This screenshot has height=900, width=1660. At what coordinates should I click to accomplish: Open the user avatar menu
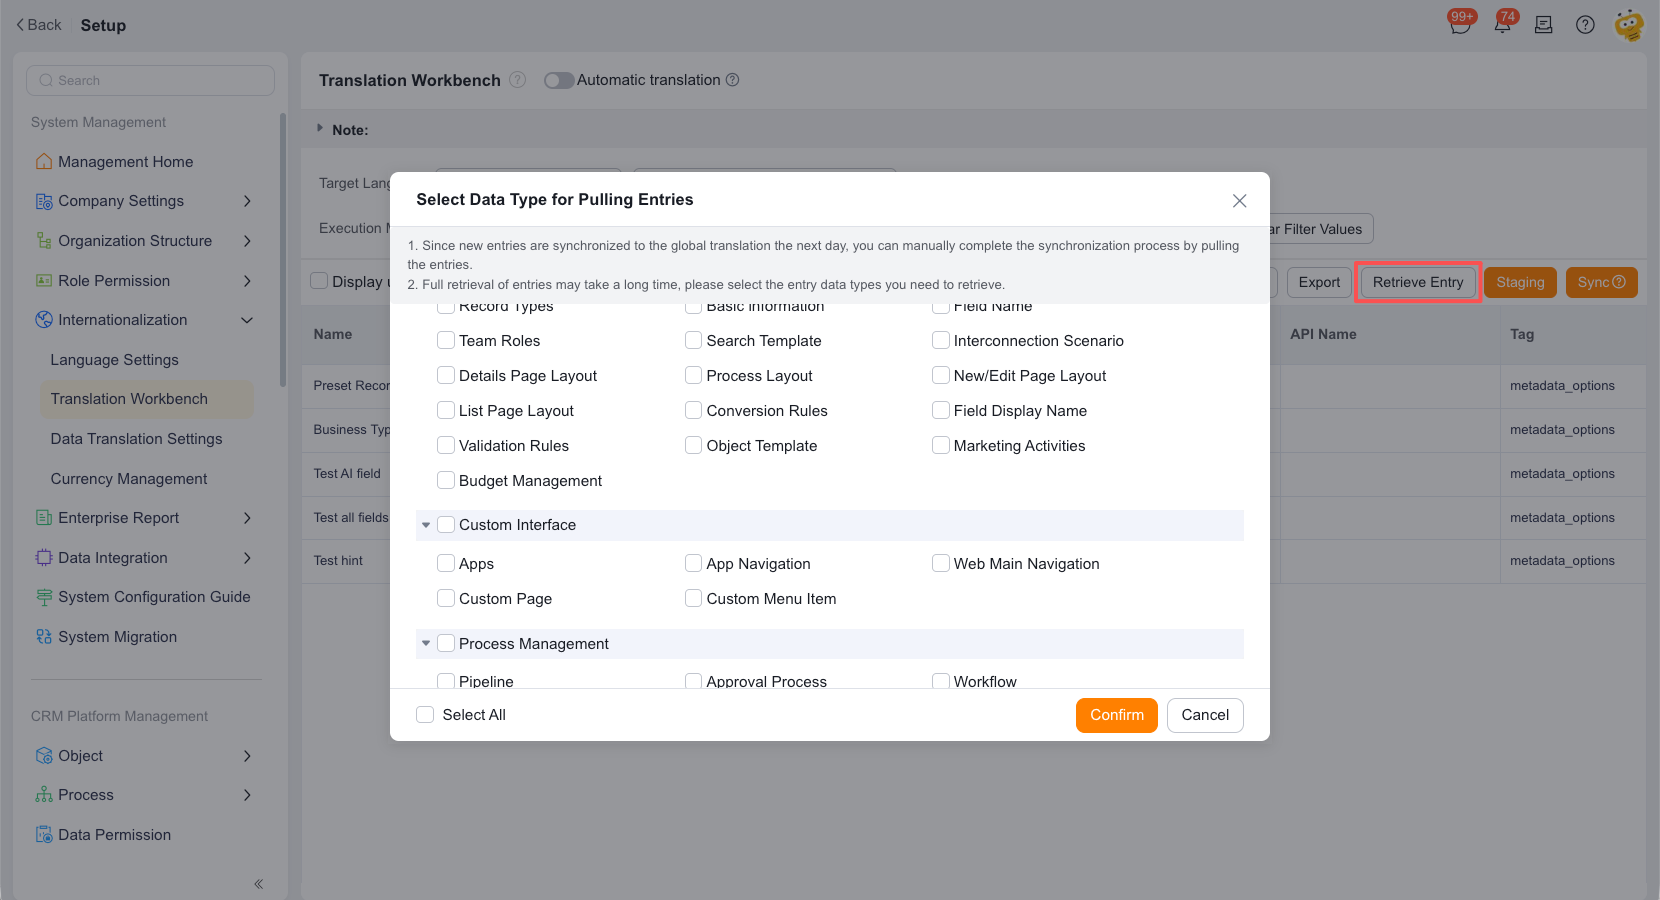click(1629, 25)
